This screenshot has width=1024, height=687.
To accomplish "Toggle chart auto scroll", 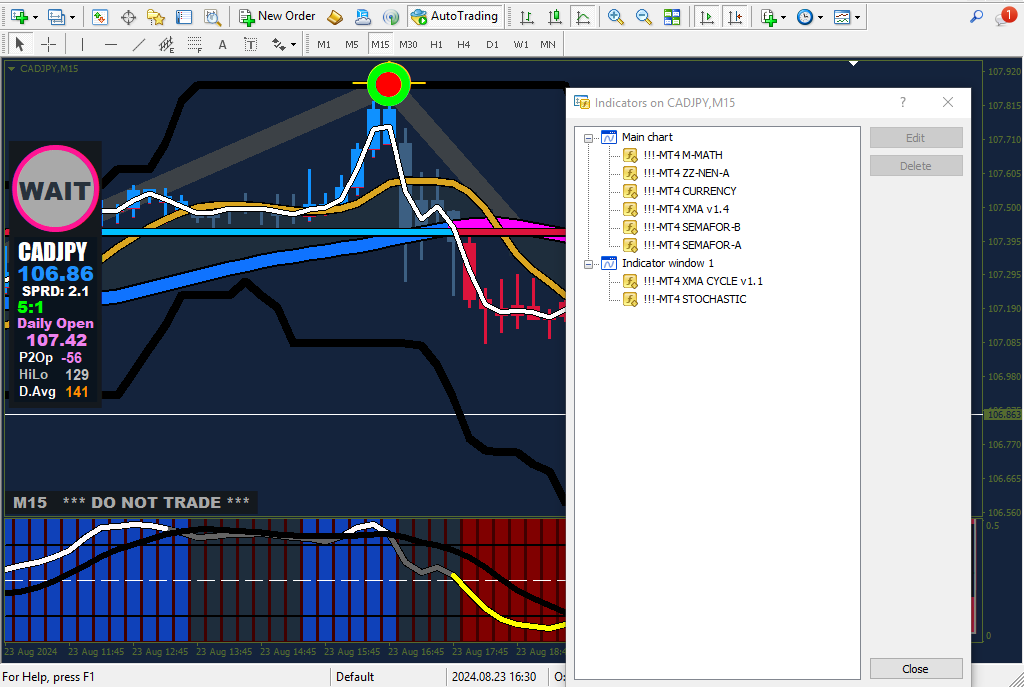I will tap(707, 17).
